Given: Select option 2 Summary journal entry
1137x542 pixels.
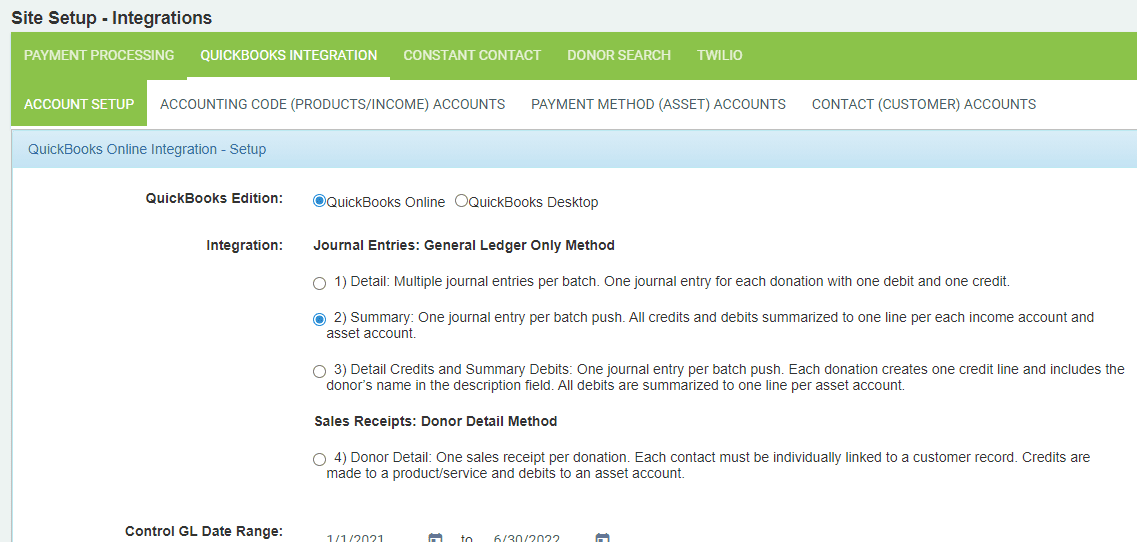Looking at the screenshot, I should pos(319,319).
